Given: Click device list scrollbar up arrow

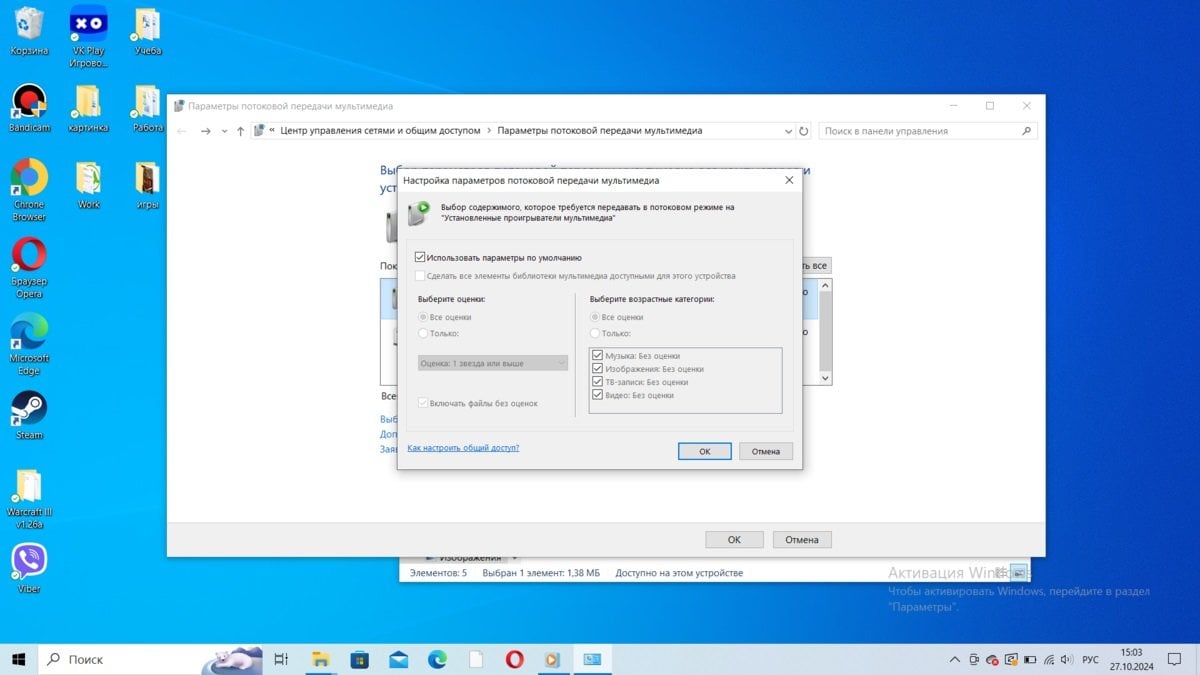Looking at the screenshot, I should pos(825,286).
